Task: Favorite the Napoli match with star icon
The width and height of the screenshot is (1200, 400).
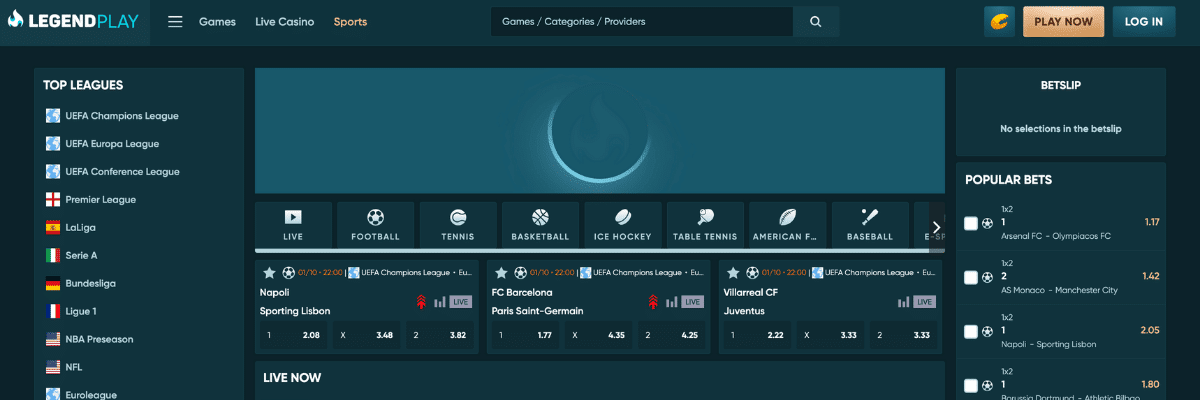Action: pos(269,272)
